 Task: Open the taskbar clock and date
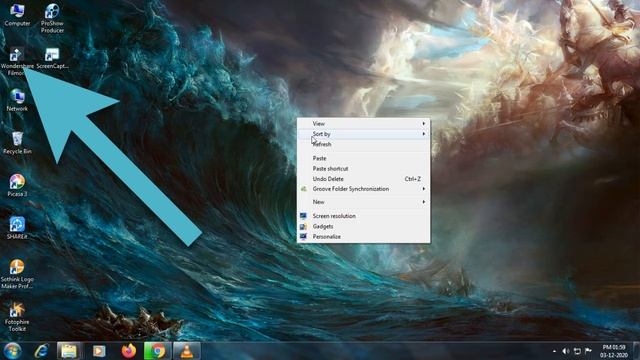click(614, 351)
